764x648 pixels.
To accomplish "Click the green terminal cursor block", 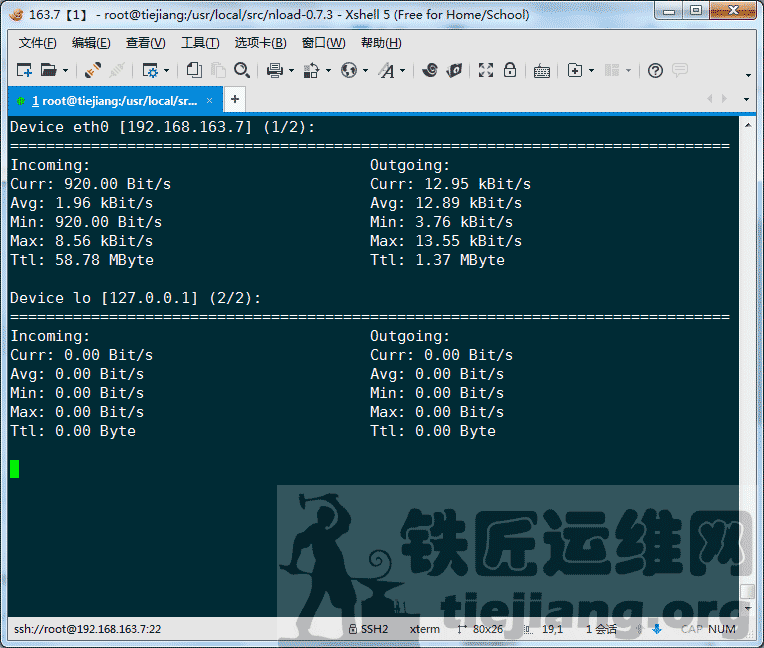I will click(x=15, y=469).
